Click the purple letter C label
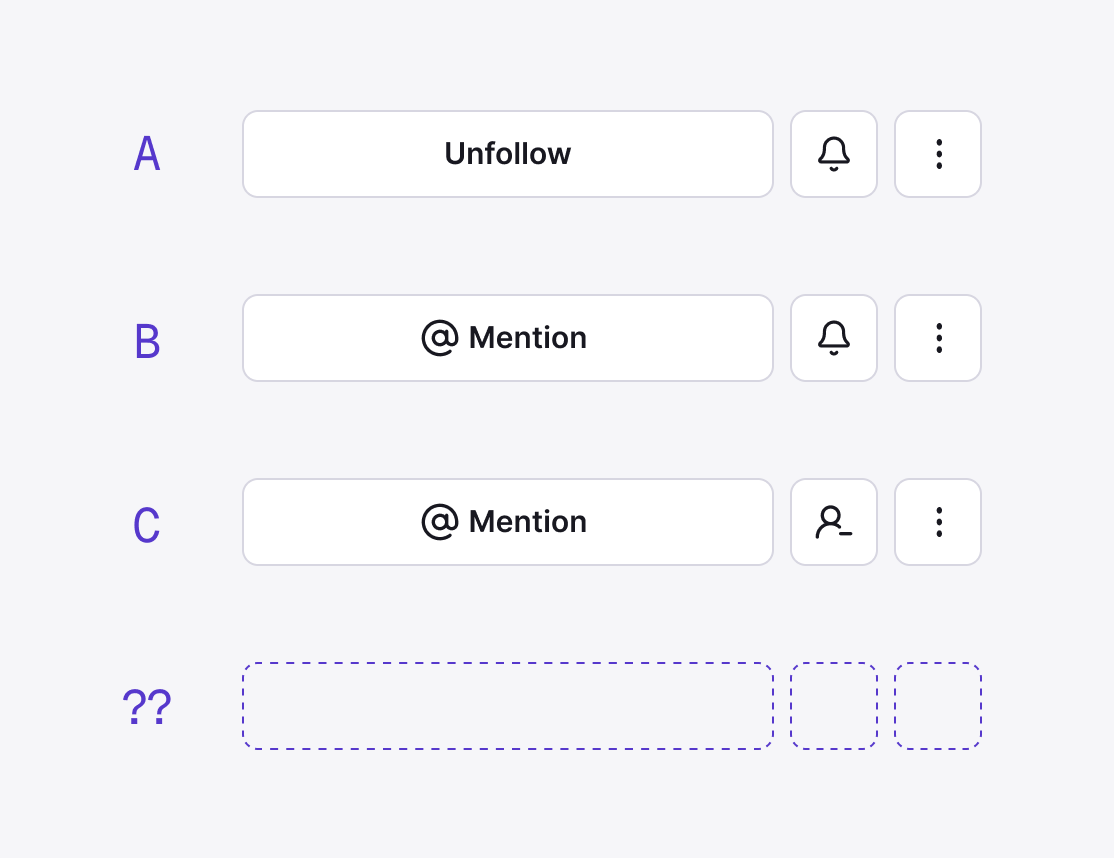 click(x=147, y=526)
